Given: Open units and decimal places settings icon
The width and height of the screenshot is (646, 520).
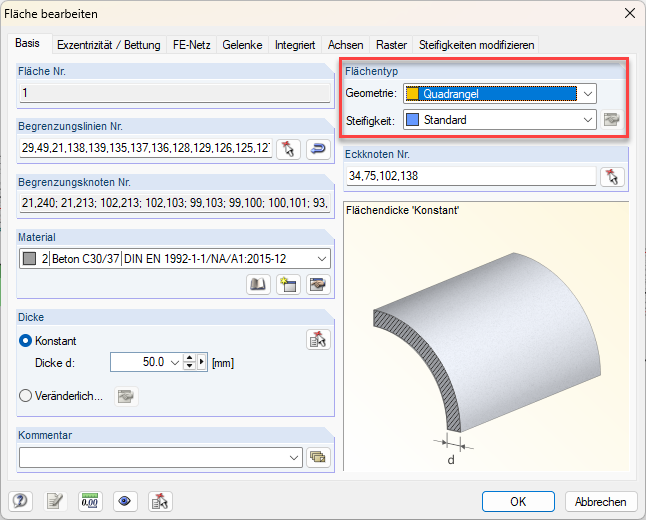Looking at the screenshot, I should click(90, 502).
